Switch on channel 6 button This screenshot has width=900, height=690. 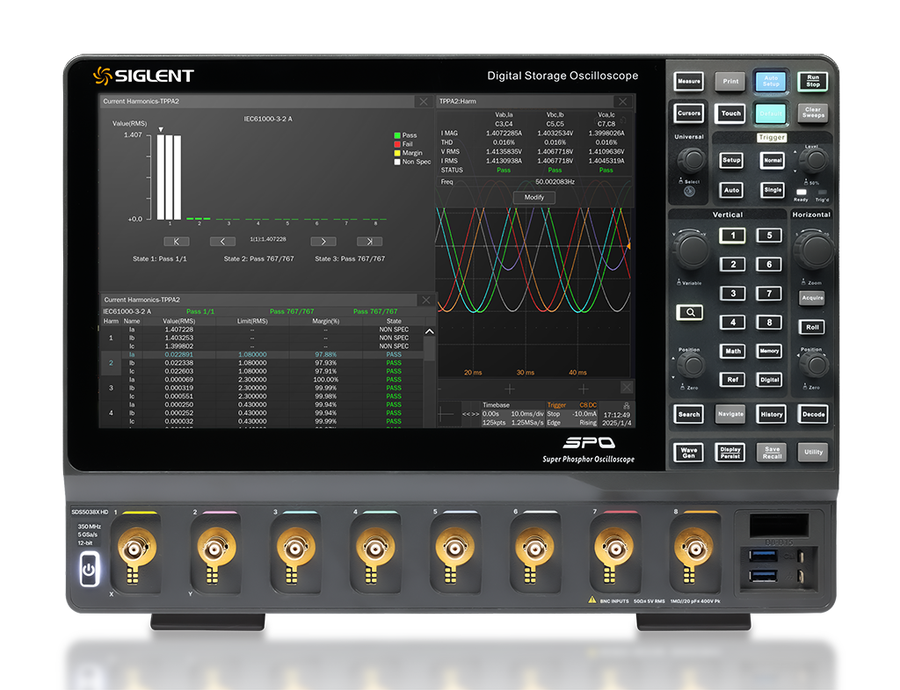pos(769,264)
